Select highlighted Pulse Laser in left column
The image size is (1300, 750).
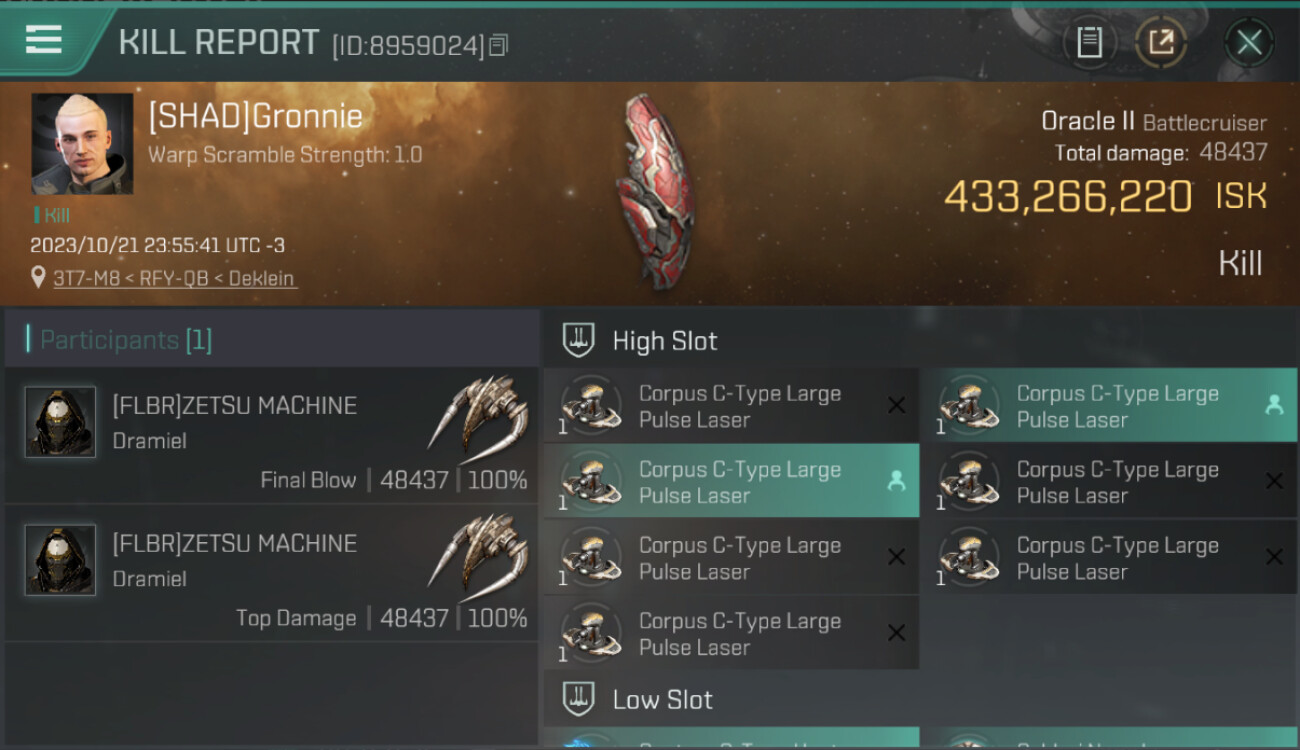[x=731, y=482]
